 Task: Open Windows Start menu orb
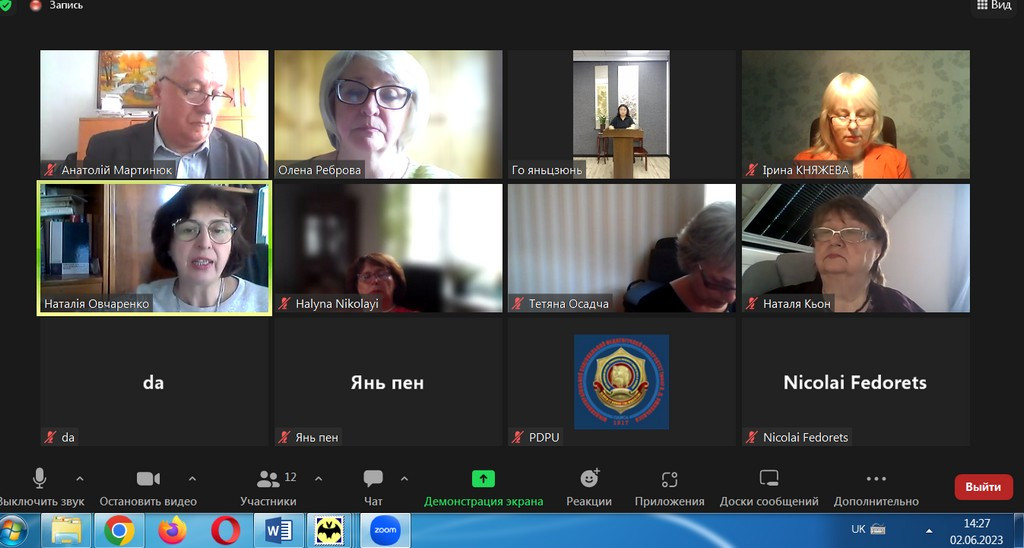click(x=14, y=530)
